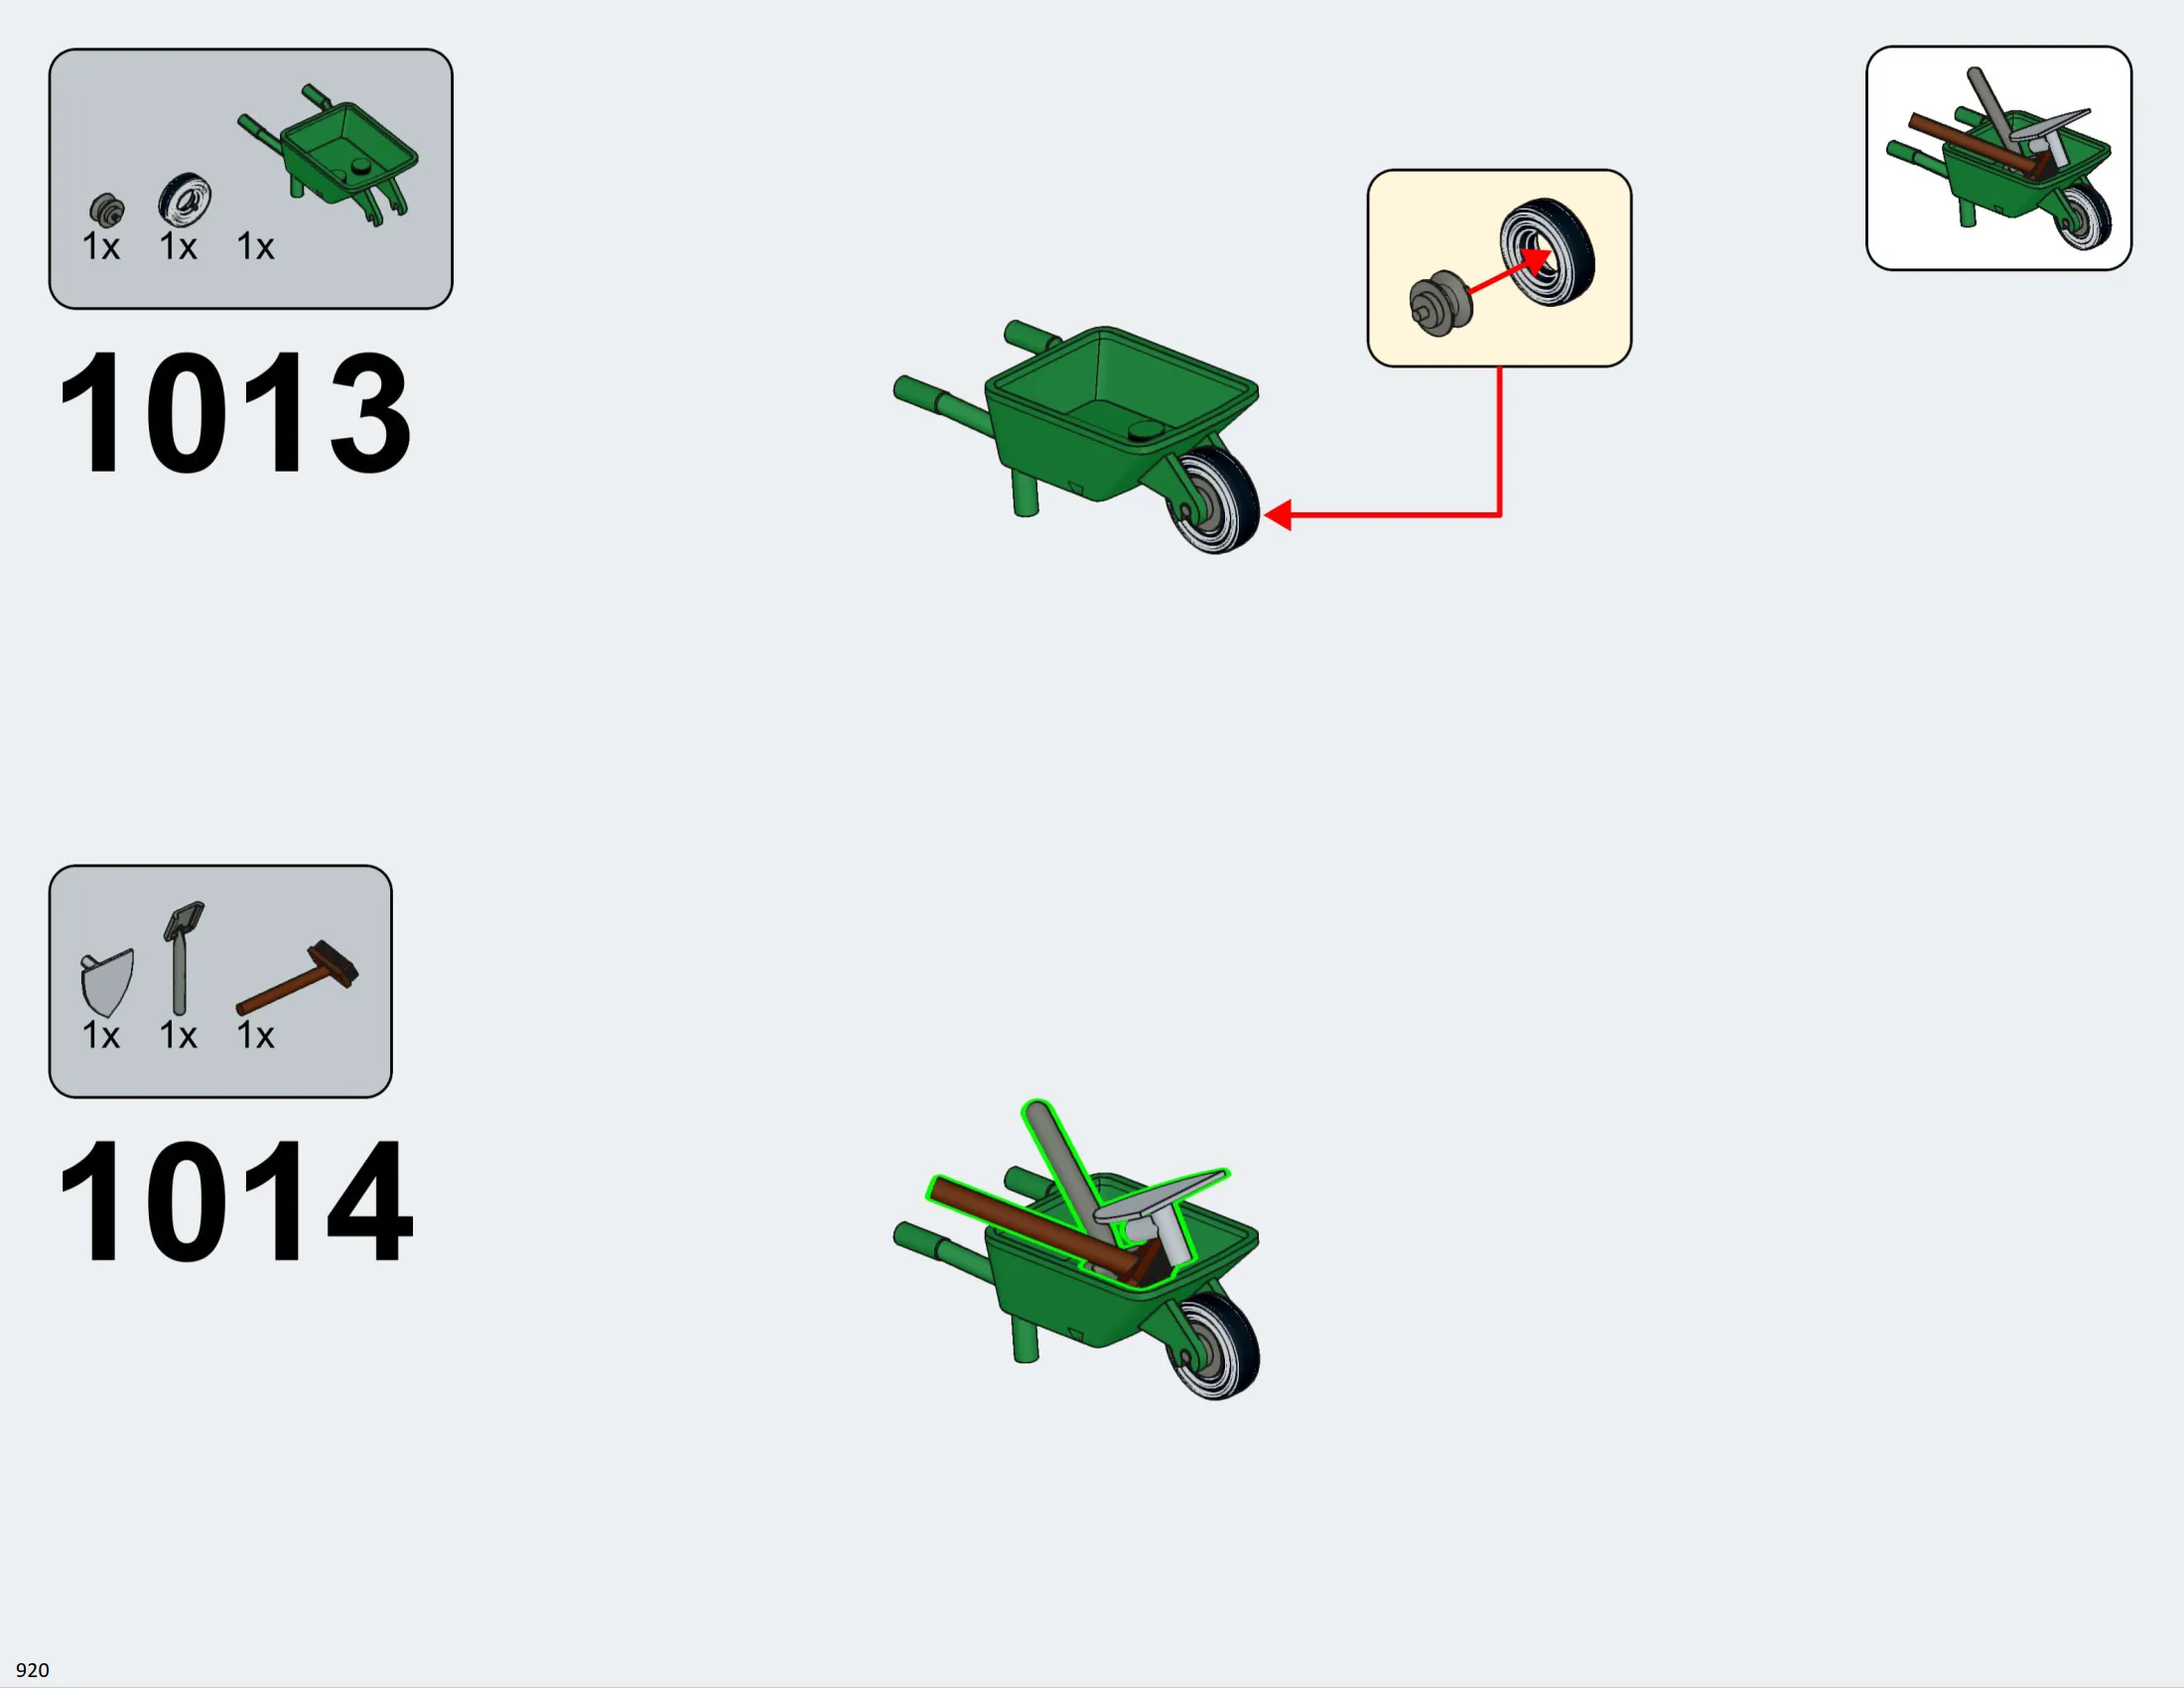Click page number 920
This screenshot has height=1688, width=2184.
32,1670
